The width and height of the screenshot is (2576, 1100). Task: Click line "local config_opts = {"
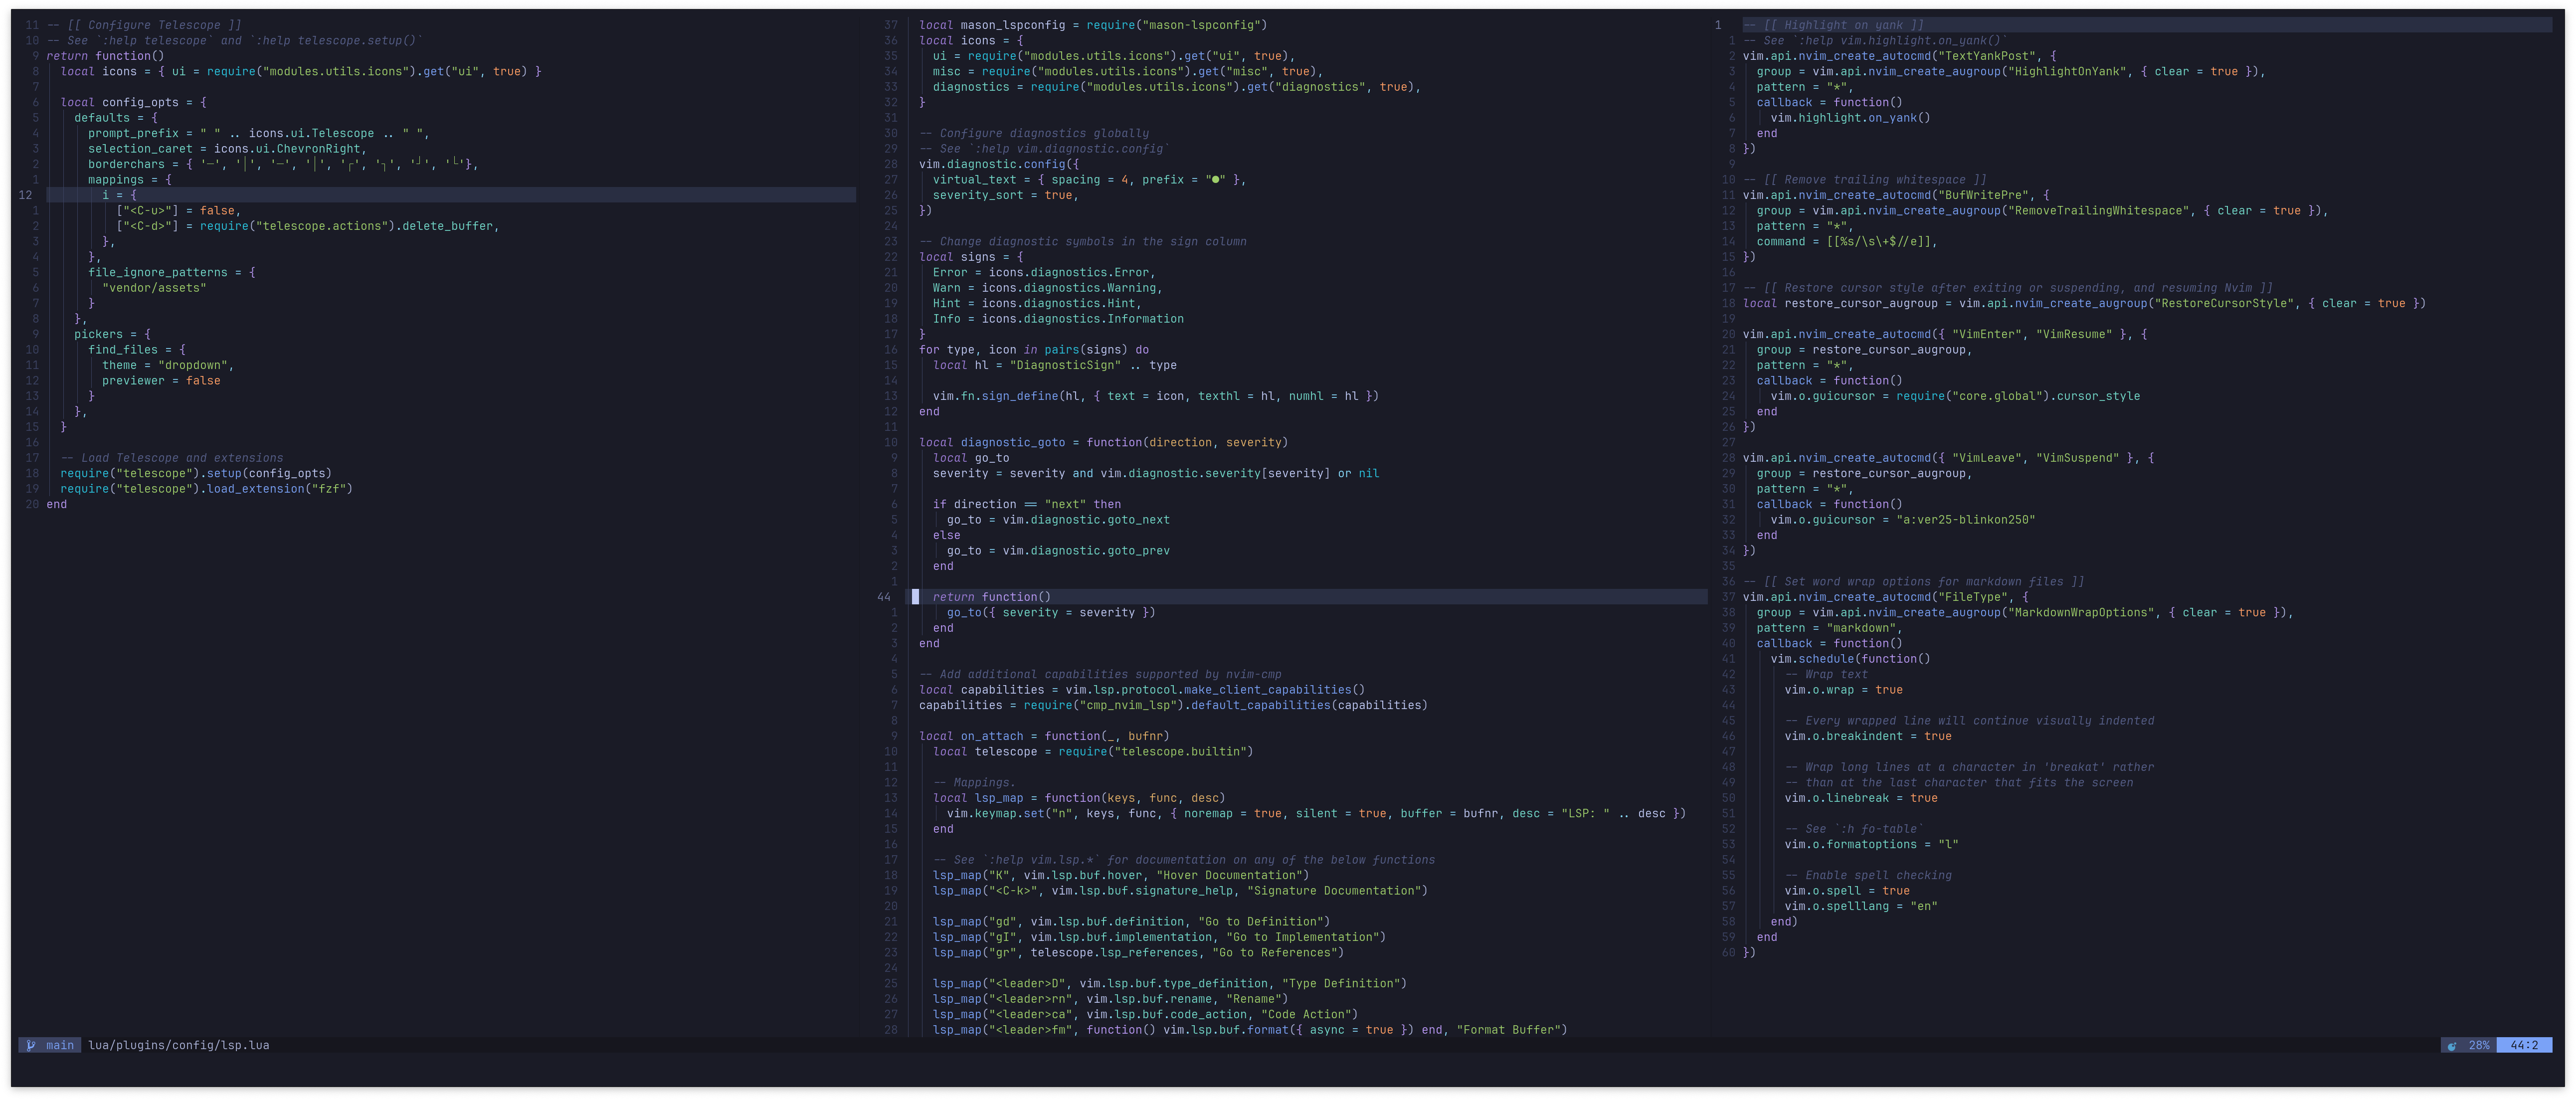point(133,102)
